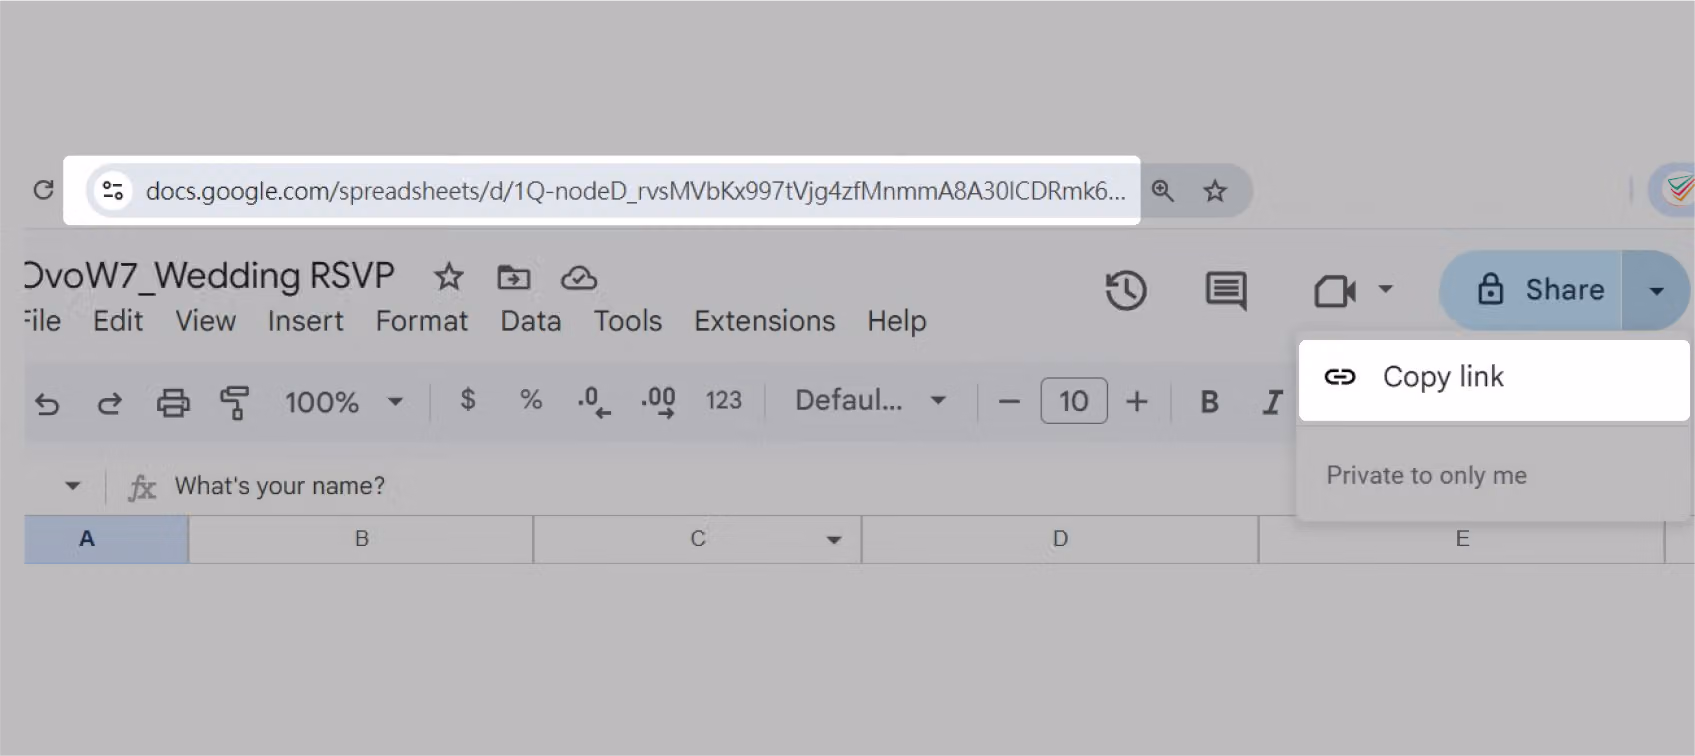Open more number formats 123
This screenshot has height=756, width=1695.
coord(724,401)
